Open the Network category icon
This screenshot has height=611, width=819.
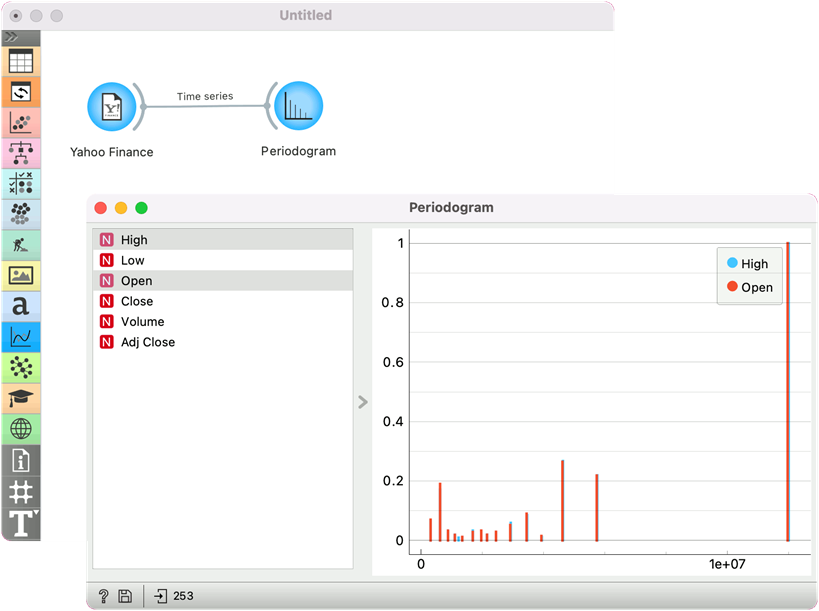pos(21,368)
